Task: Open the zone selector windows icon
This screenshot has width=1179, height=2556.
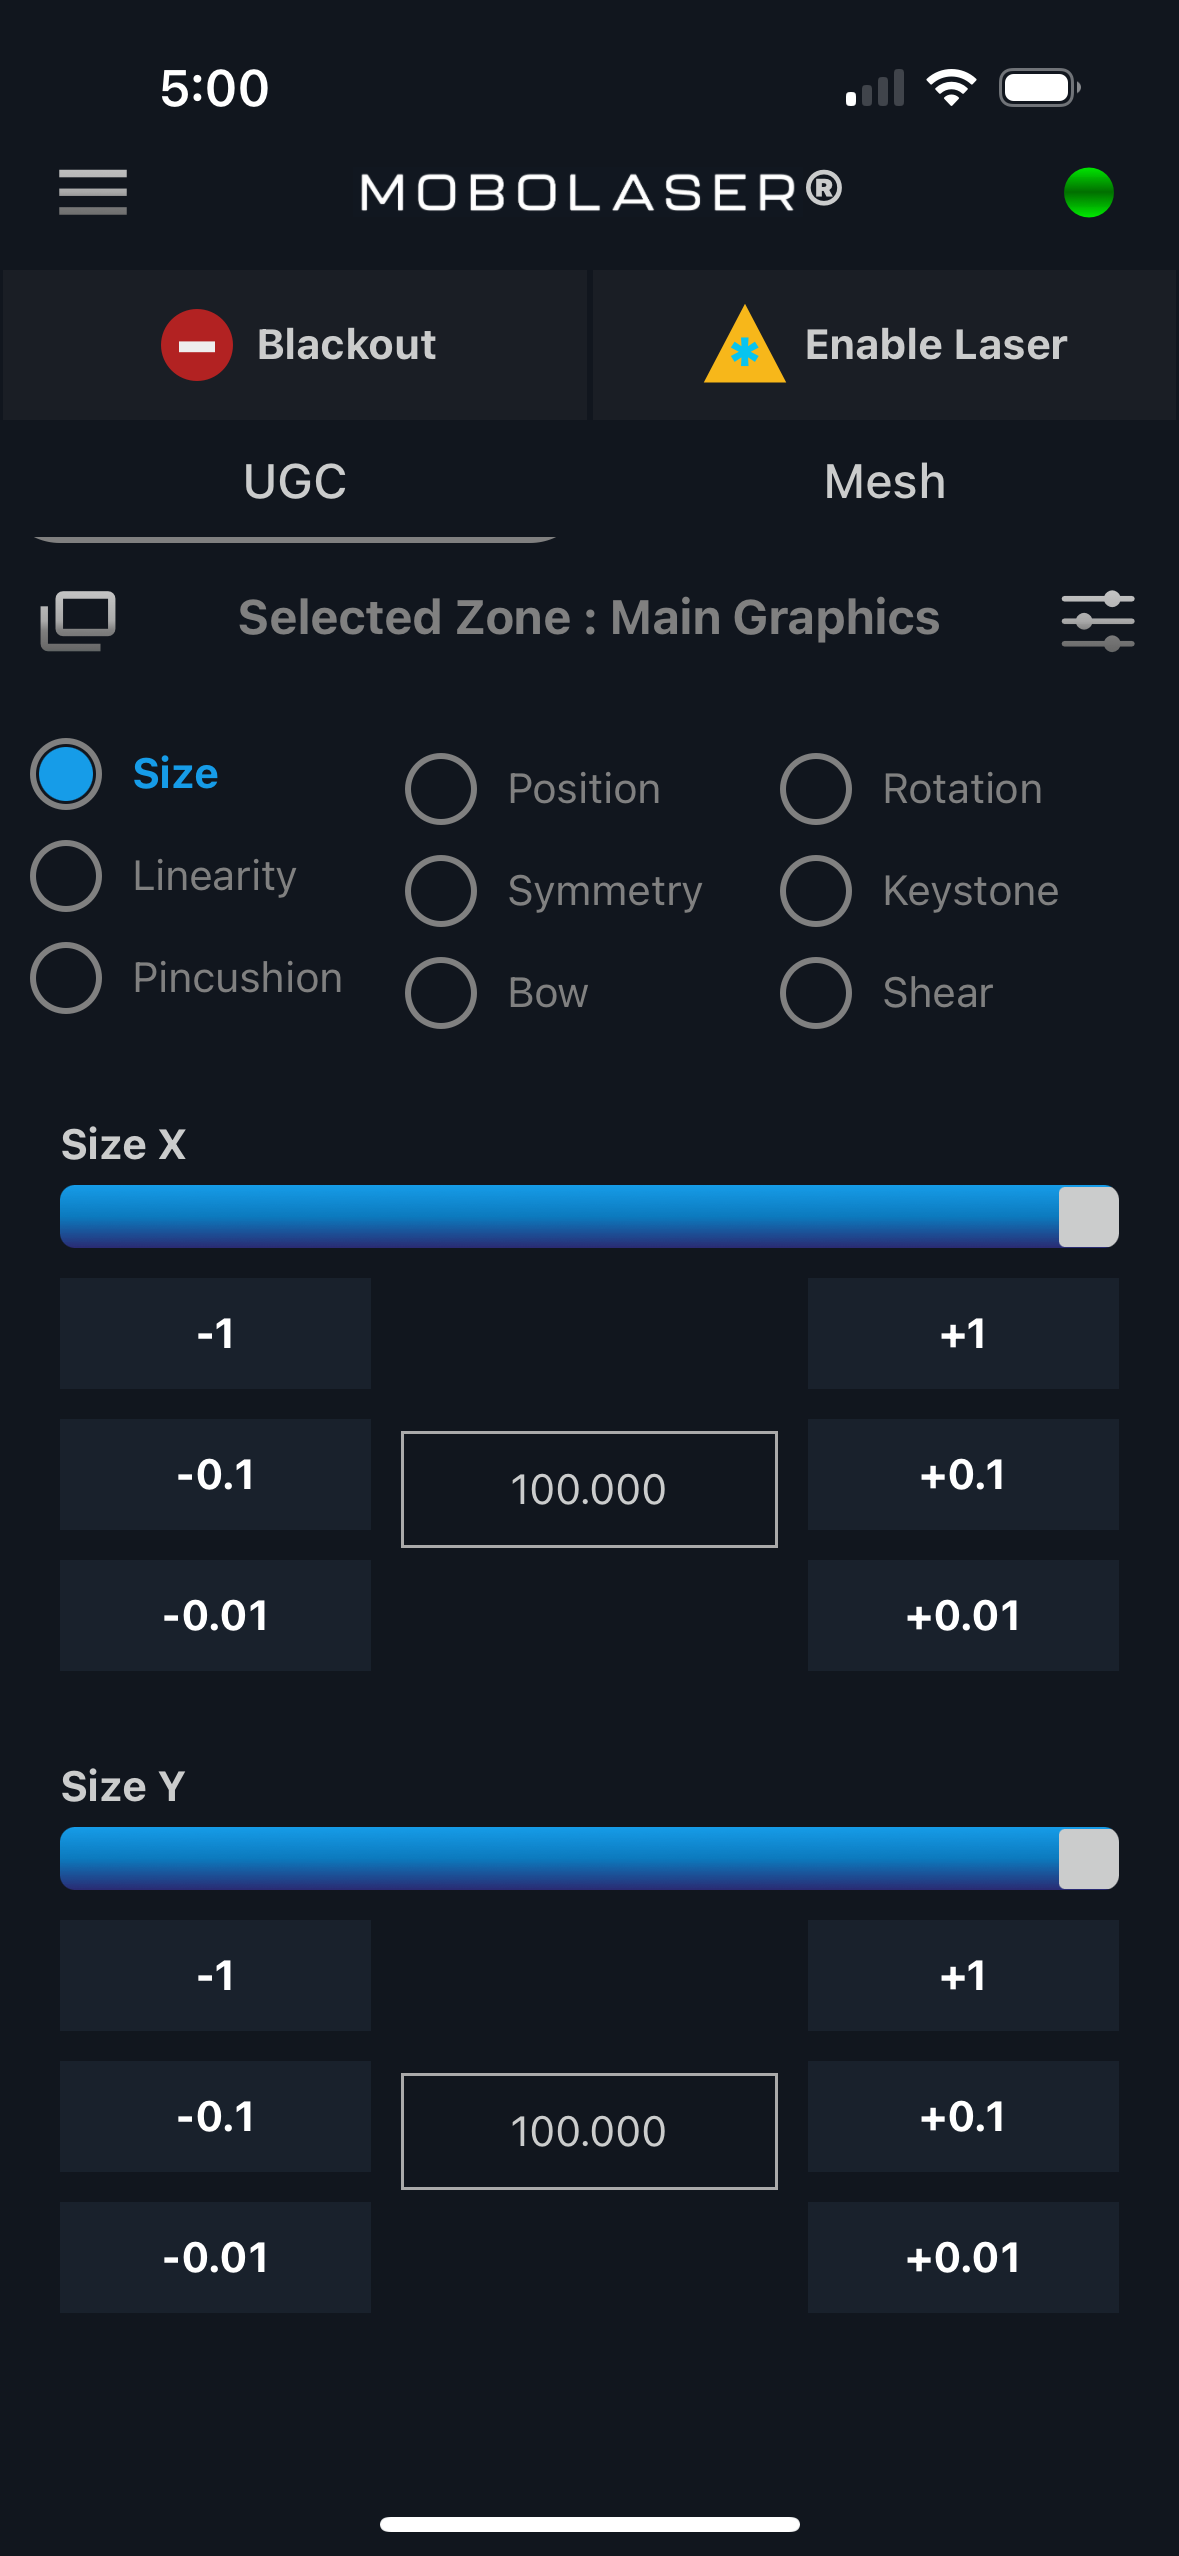Action: 78,619
